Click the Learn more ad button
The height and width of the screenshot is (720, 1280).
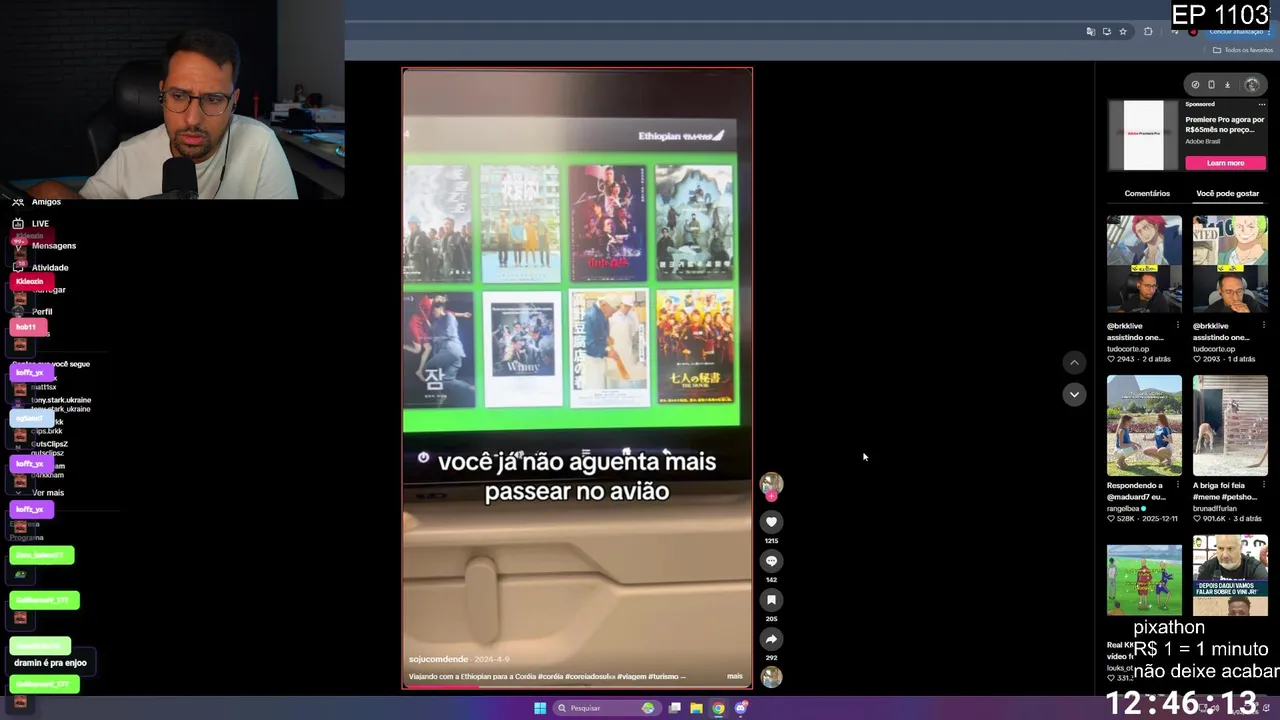1225,163
